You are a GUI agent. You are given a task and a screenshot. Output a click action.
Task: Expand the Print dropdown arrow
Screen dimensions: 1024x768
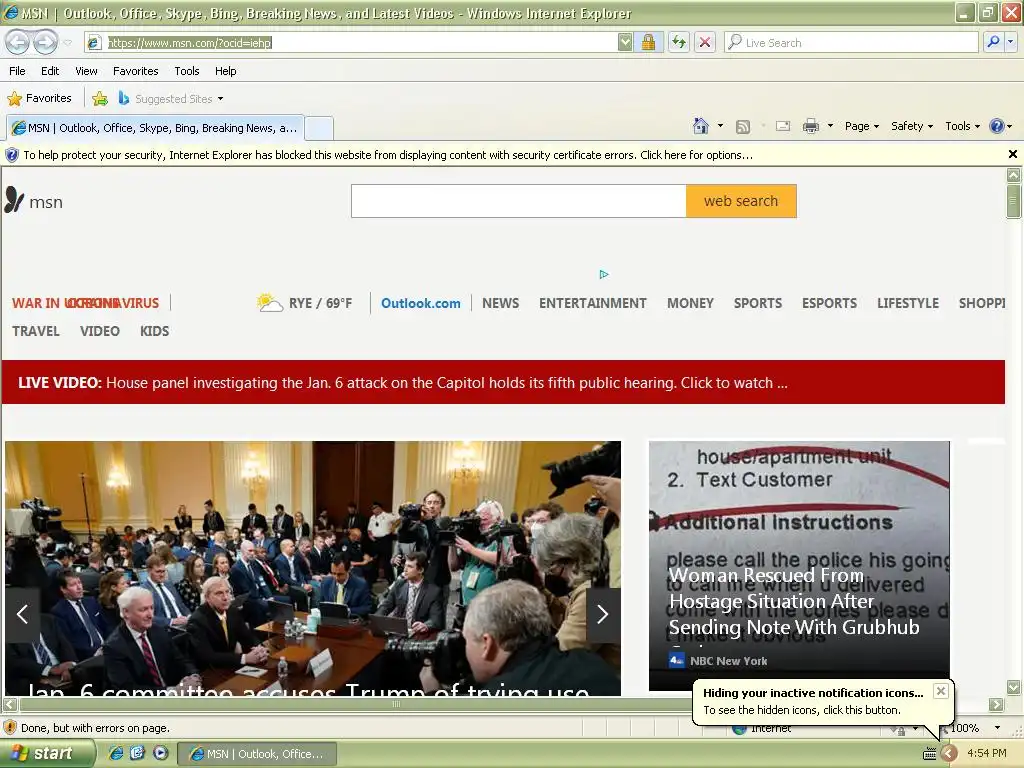pyautogui.click(x=830, y=126)
